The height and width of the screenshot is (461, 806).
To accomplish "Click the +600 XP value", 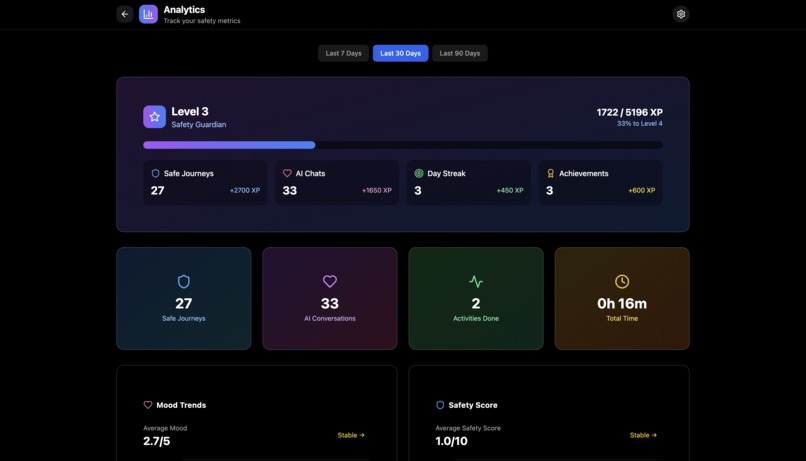I will (x=642, y=190).
